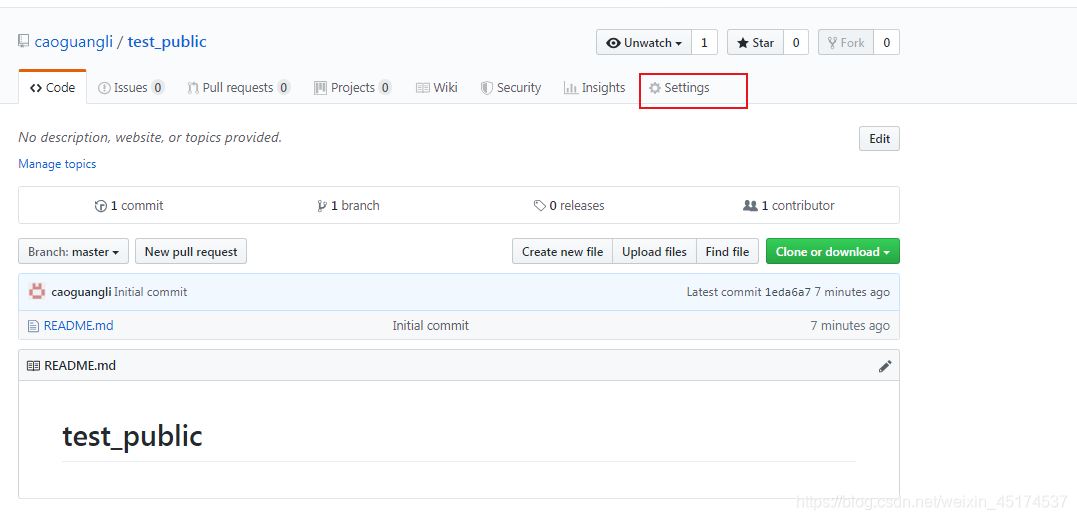View the 1 contributor page
This screenshot has width=1077, height=520.
click(x=789, y=205)
